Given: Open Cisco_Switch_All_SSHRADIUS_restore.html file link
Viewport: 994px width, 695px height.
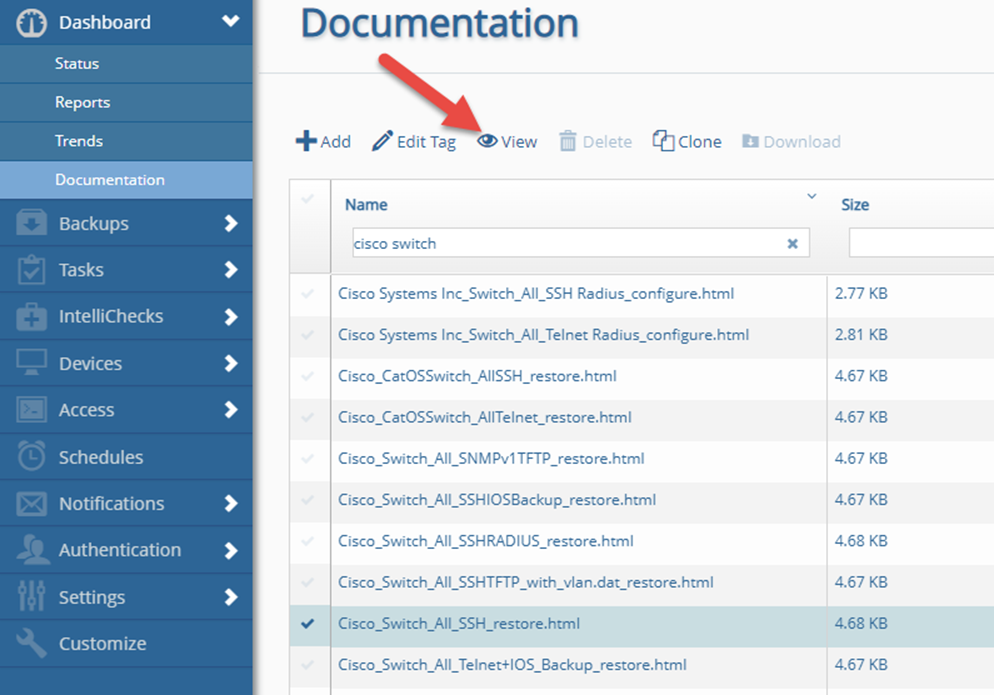Looking at the screenshot, I should pos(486,541).
